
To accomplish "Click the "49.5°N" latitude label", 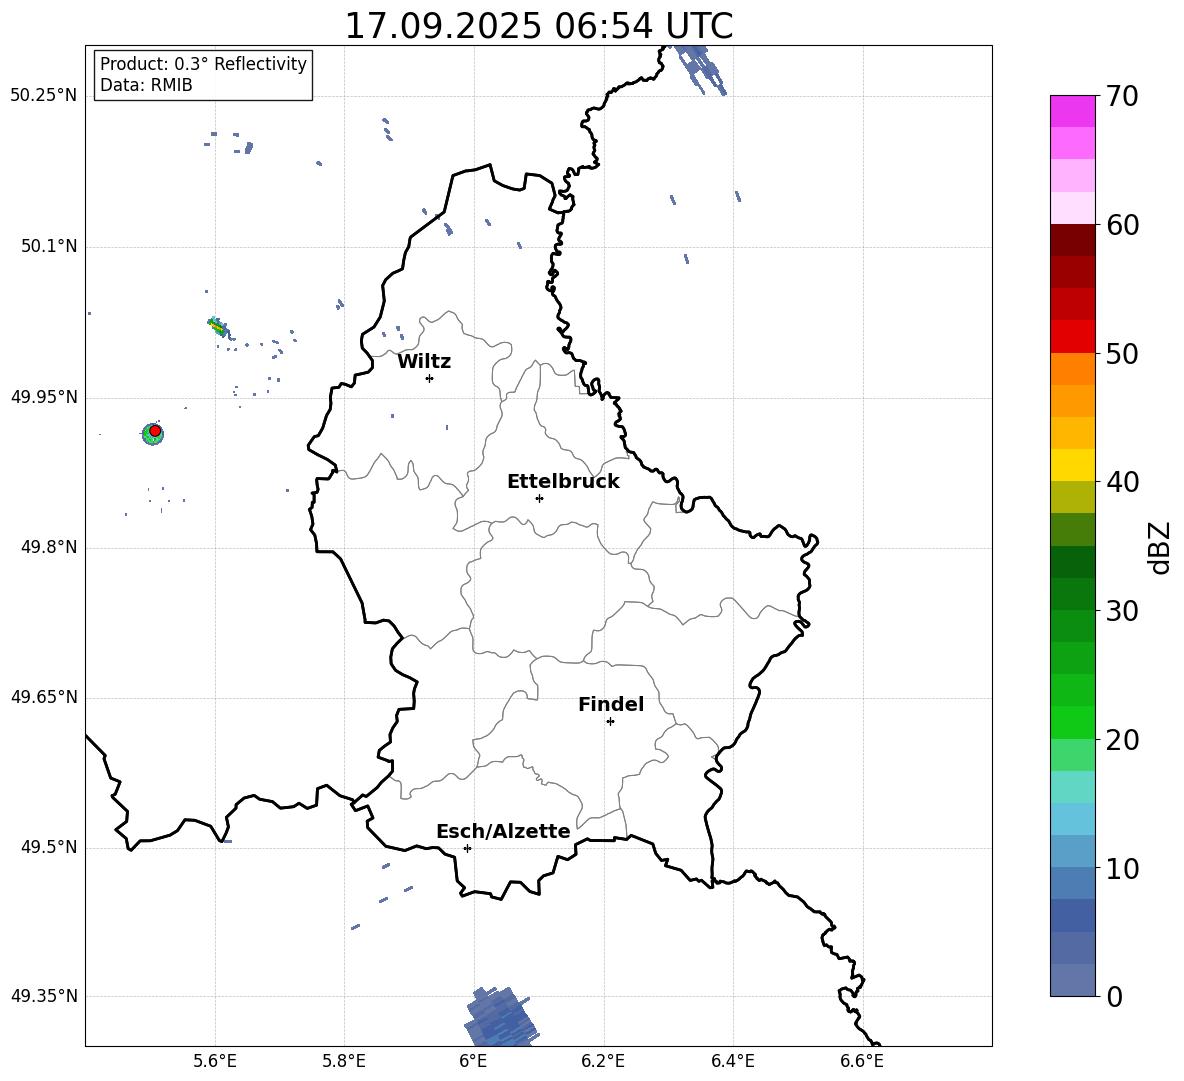I will click(49, 847).
